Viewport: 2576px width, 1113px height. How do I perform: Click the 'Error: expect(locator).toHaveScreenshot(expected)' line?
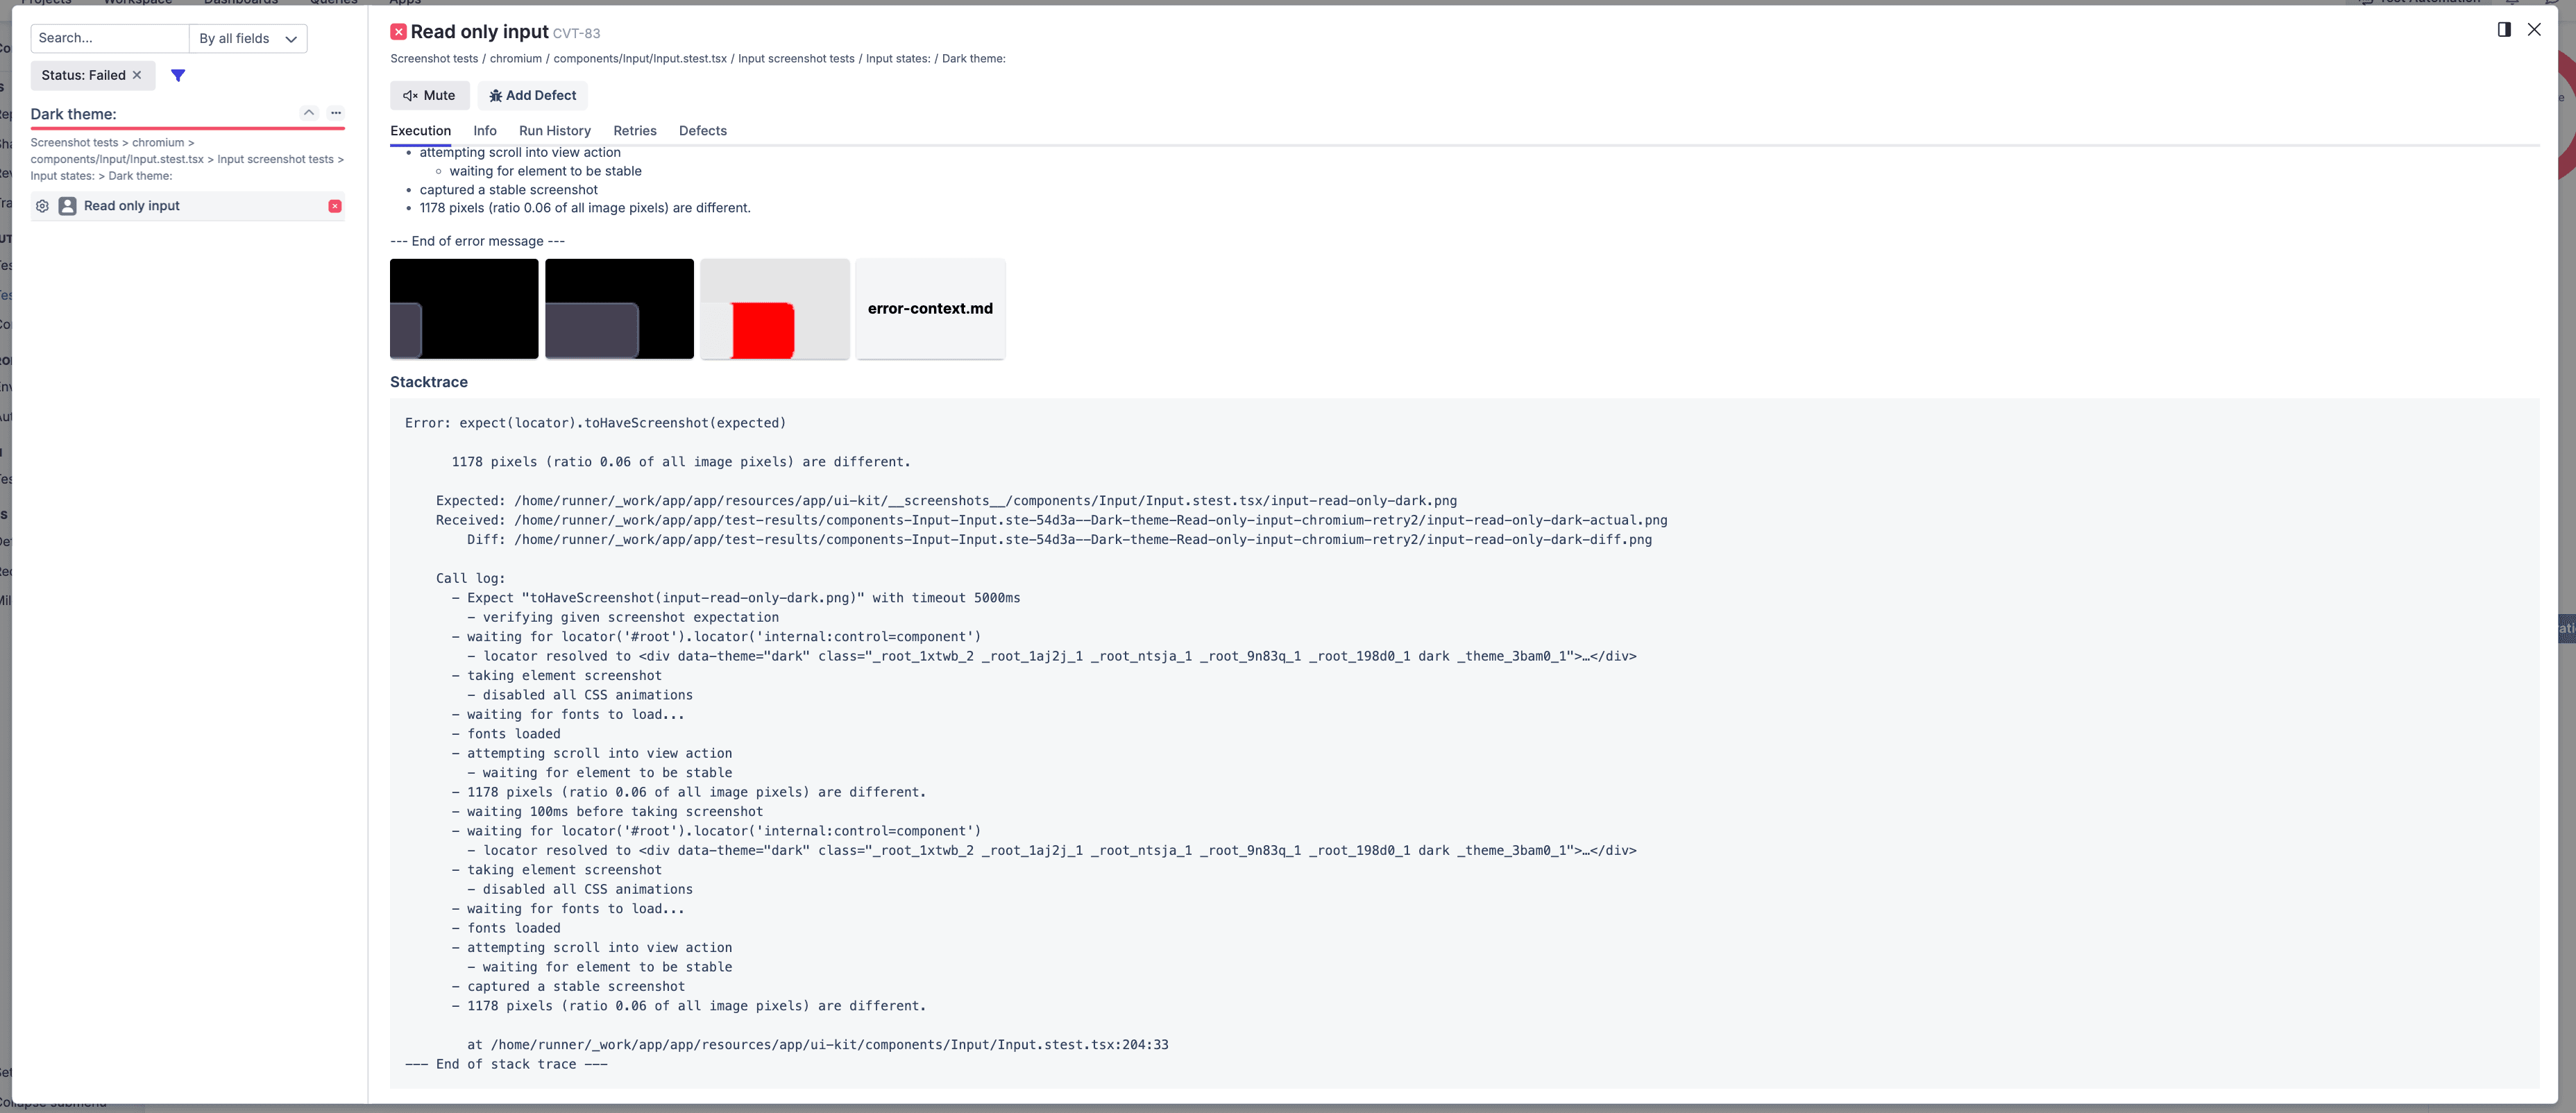tap(595, 423)
